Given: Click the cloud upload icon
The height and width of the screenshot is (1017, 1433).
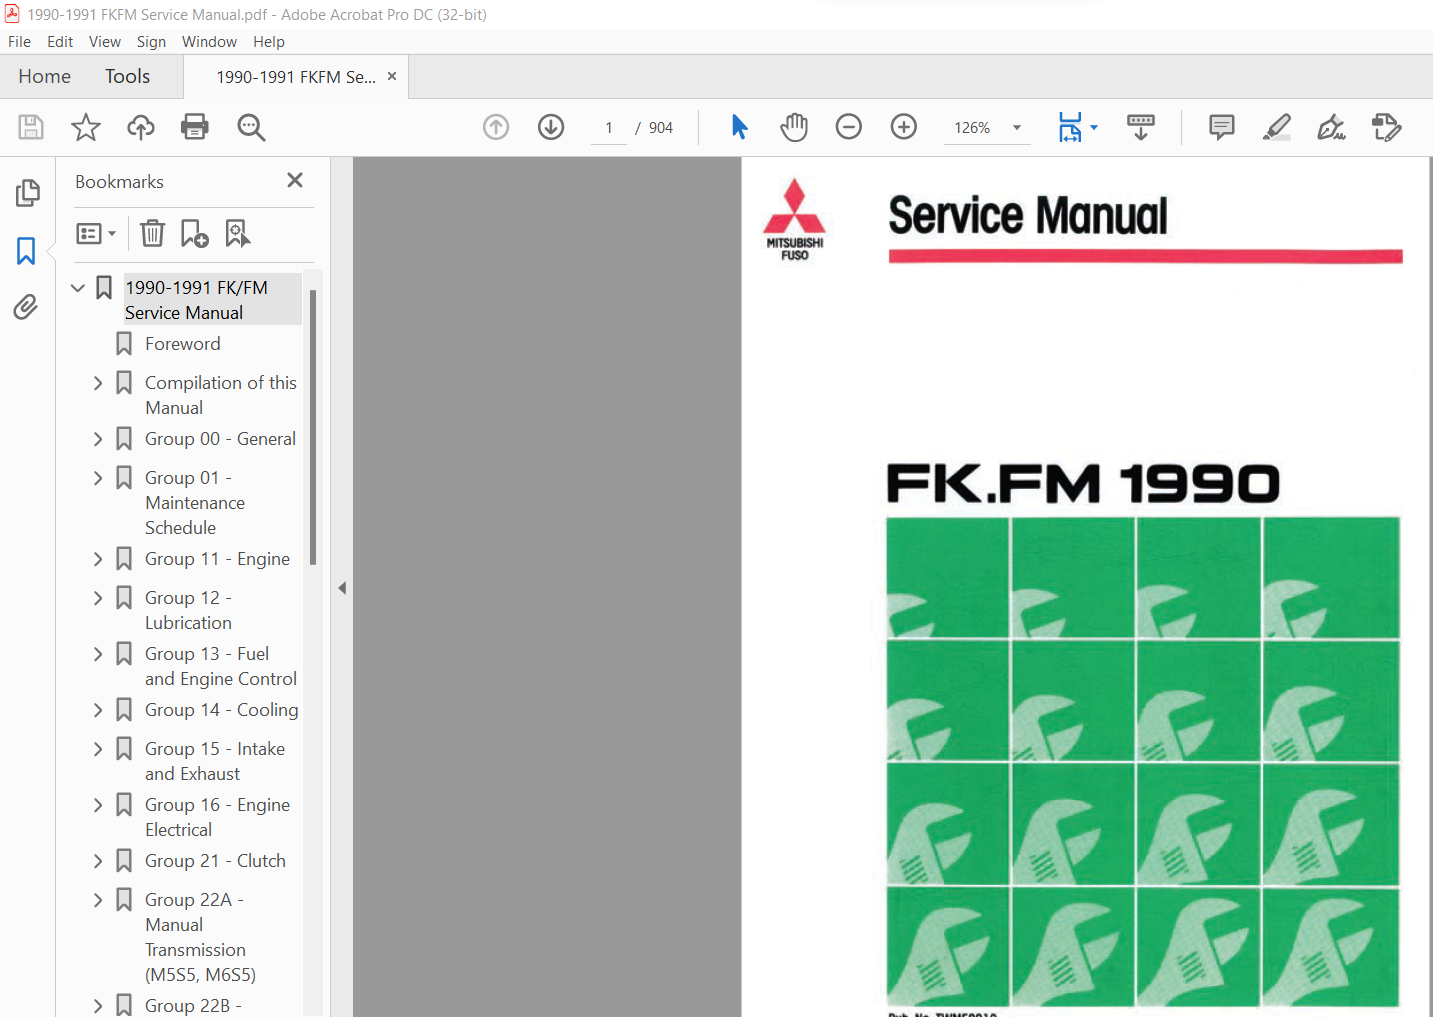Looking at the screenshot, I should pos(141,127).
